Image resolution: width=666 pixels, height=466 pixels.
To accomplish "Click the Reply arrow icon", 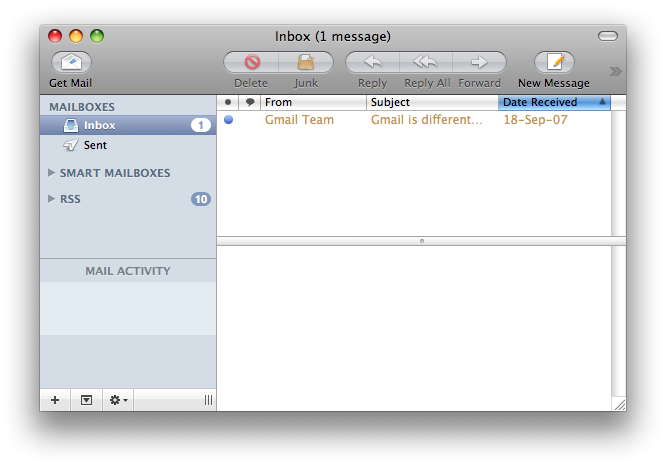I will pos(373,62).
